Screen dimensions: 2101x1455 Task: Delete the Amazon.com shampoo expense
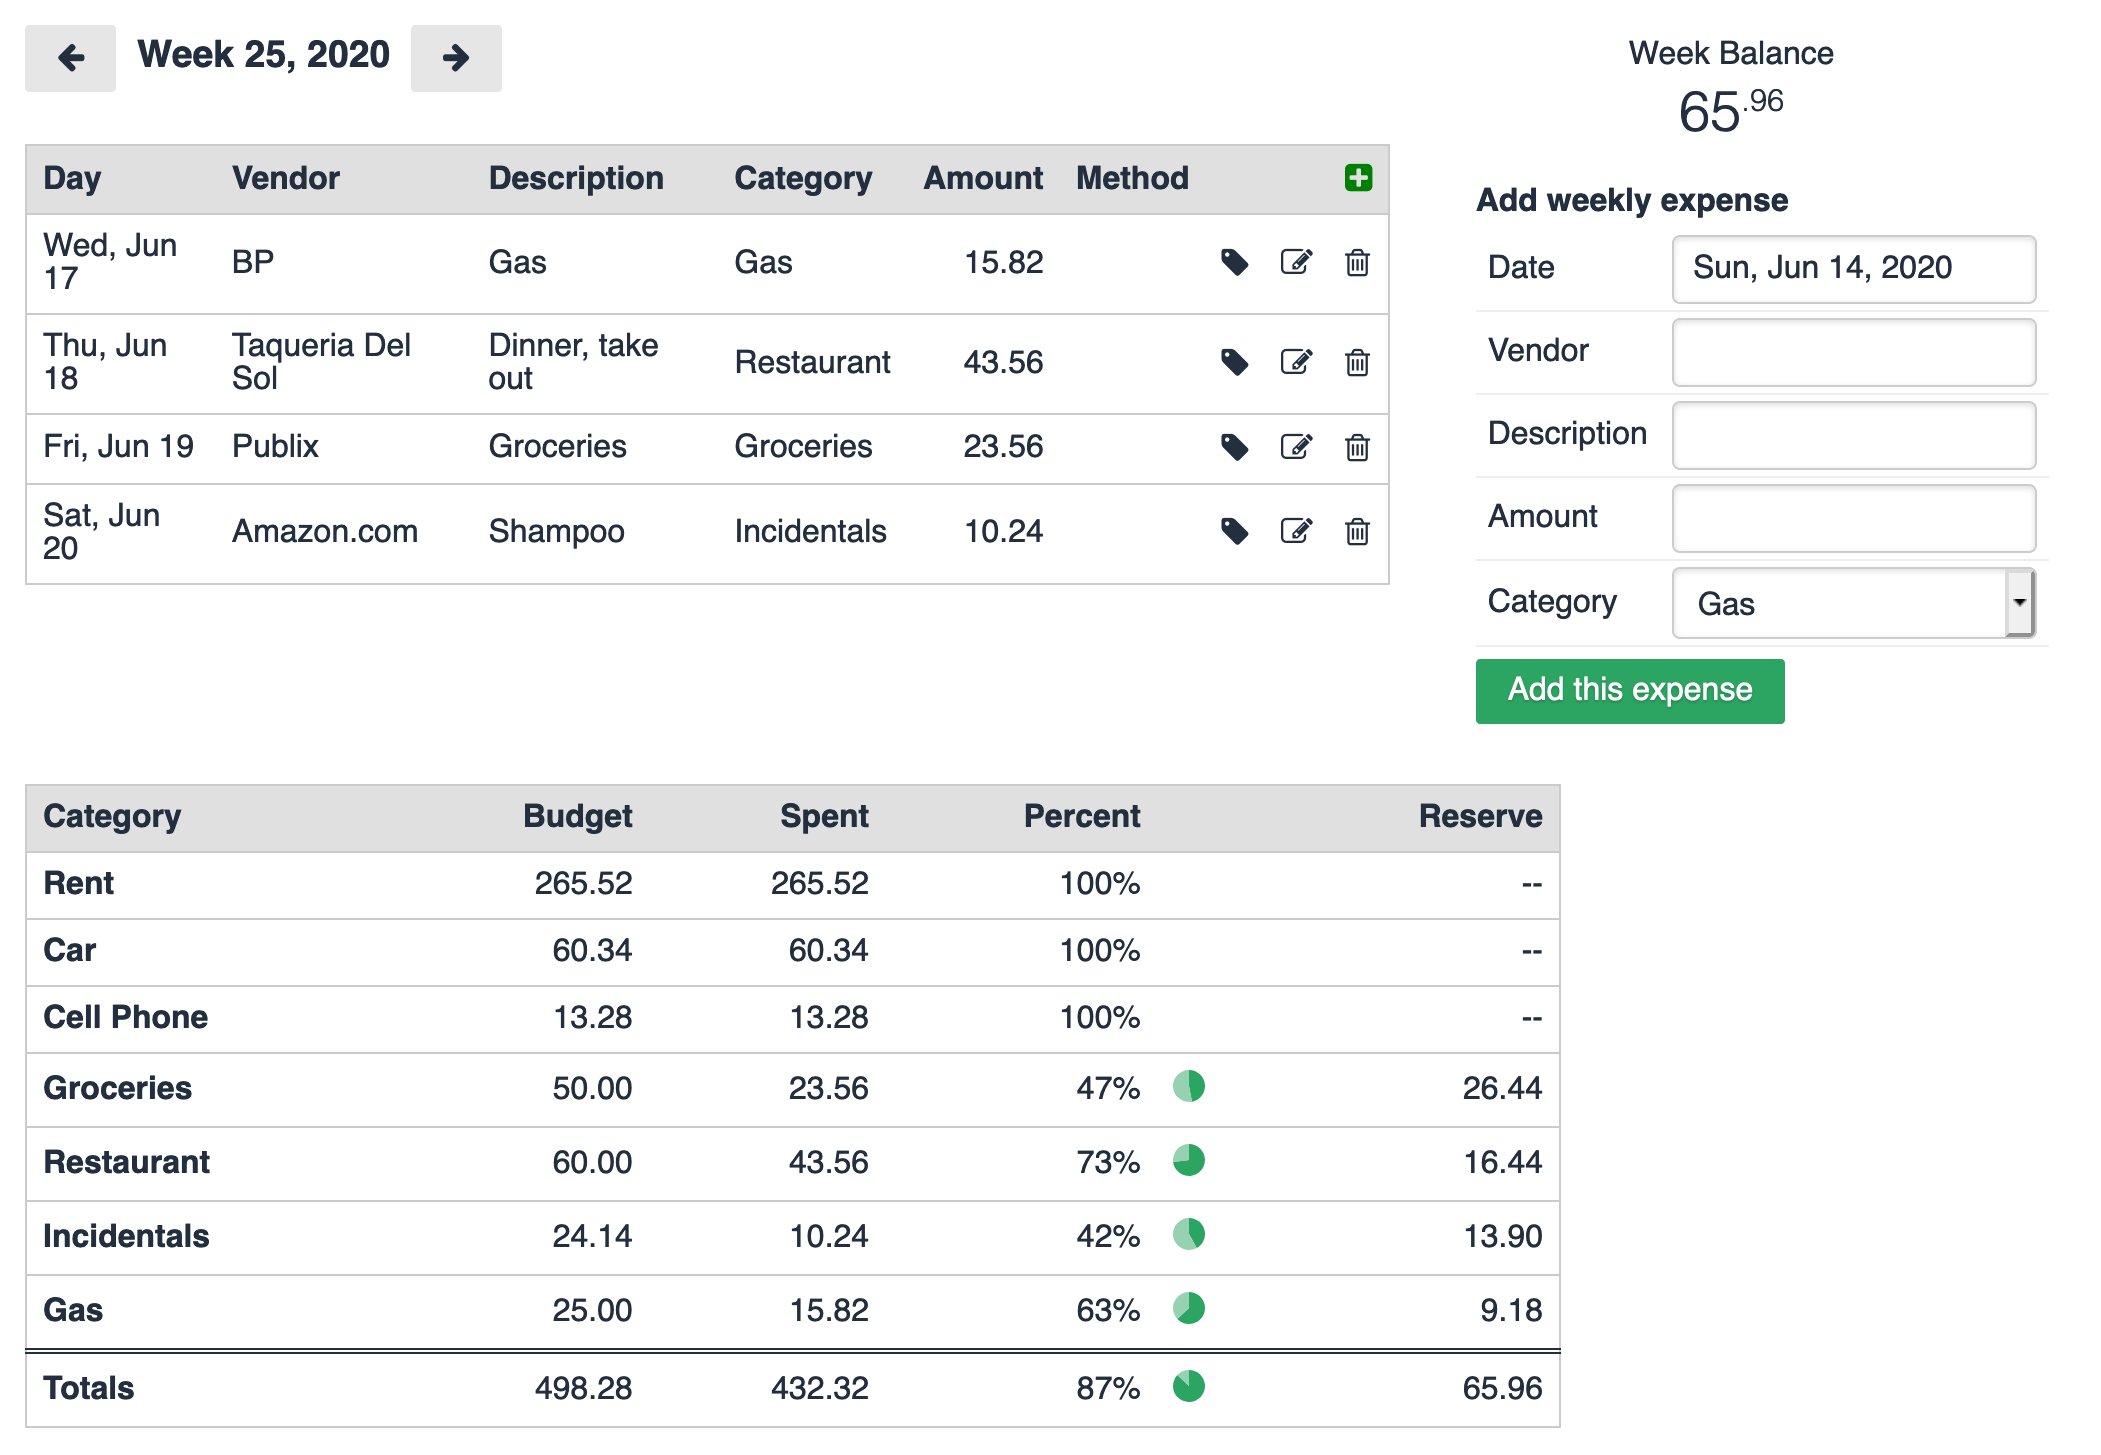point(1357,531)
